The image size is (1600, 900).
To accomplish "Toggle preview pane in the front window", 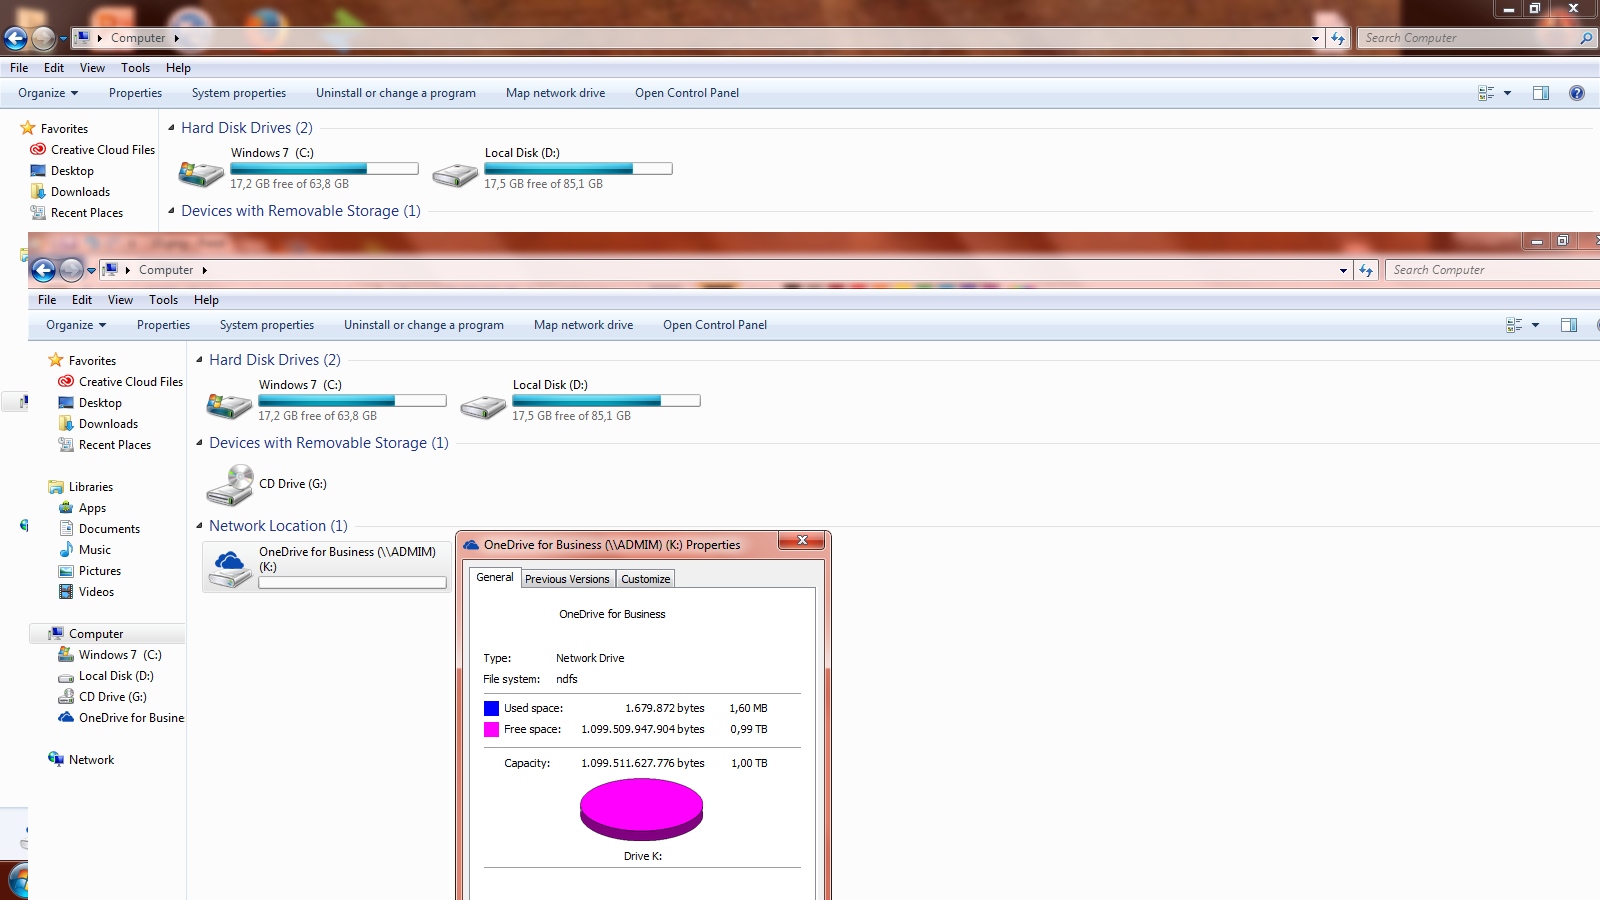I will (1569, 325).
